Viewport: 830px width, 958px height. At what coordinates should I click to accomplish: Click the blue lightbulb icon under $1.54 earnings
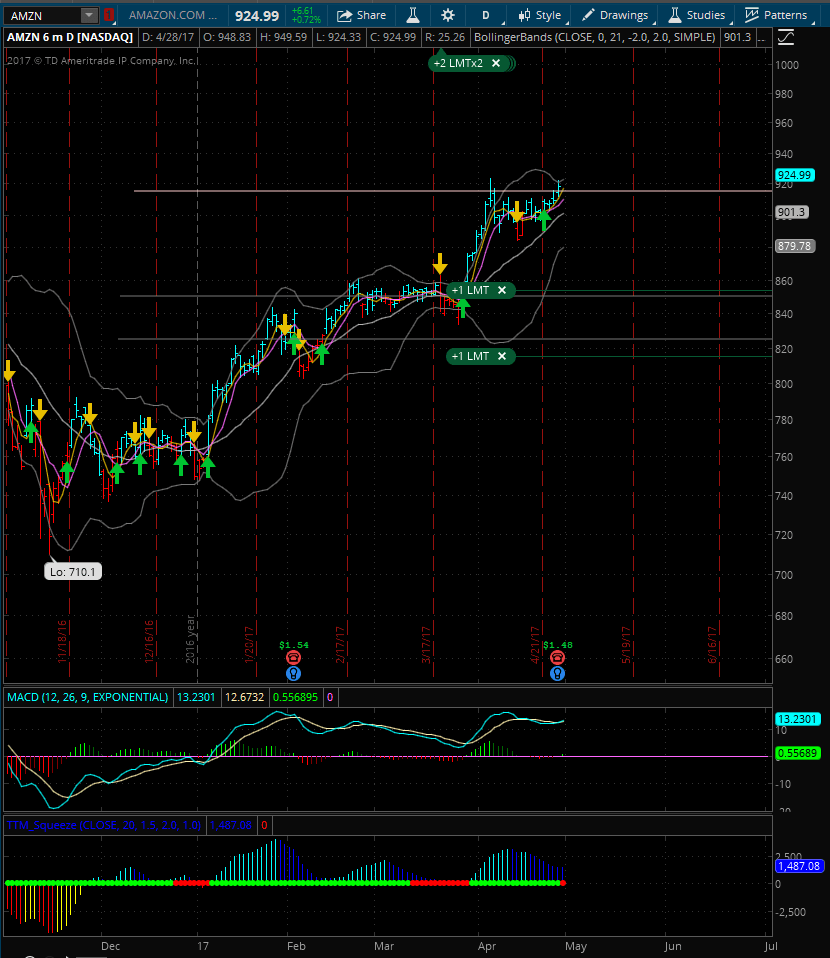pyautogui.click(x=293, y=673)
